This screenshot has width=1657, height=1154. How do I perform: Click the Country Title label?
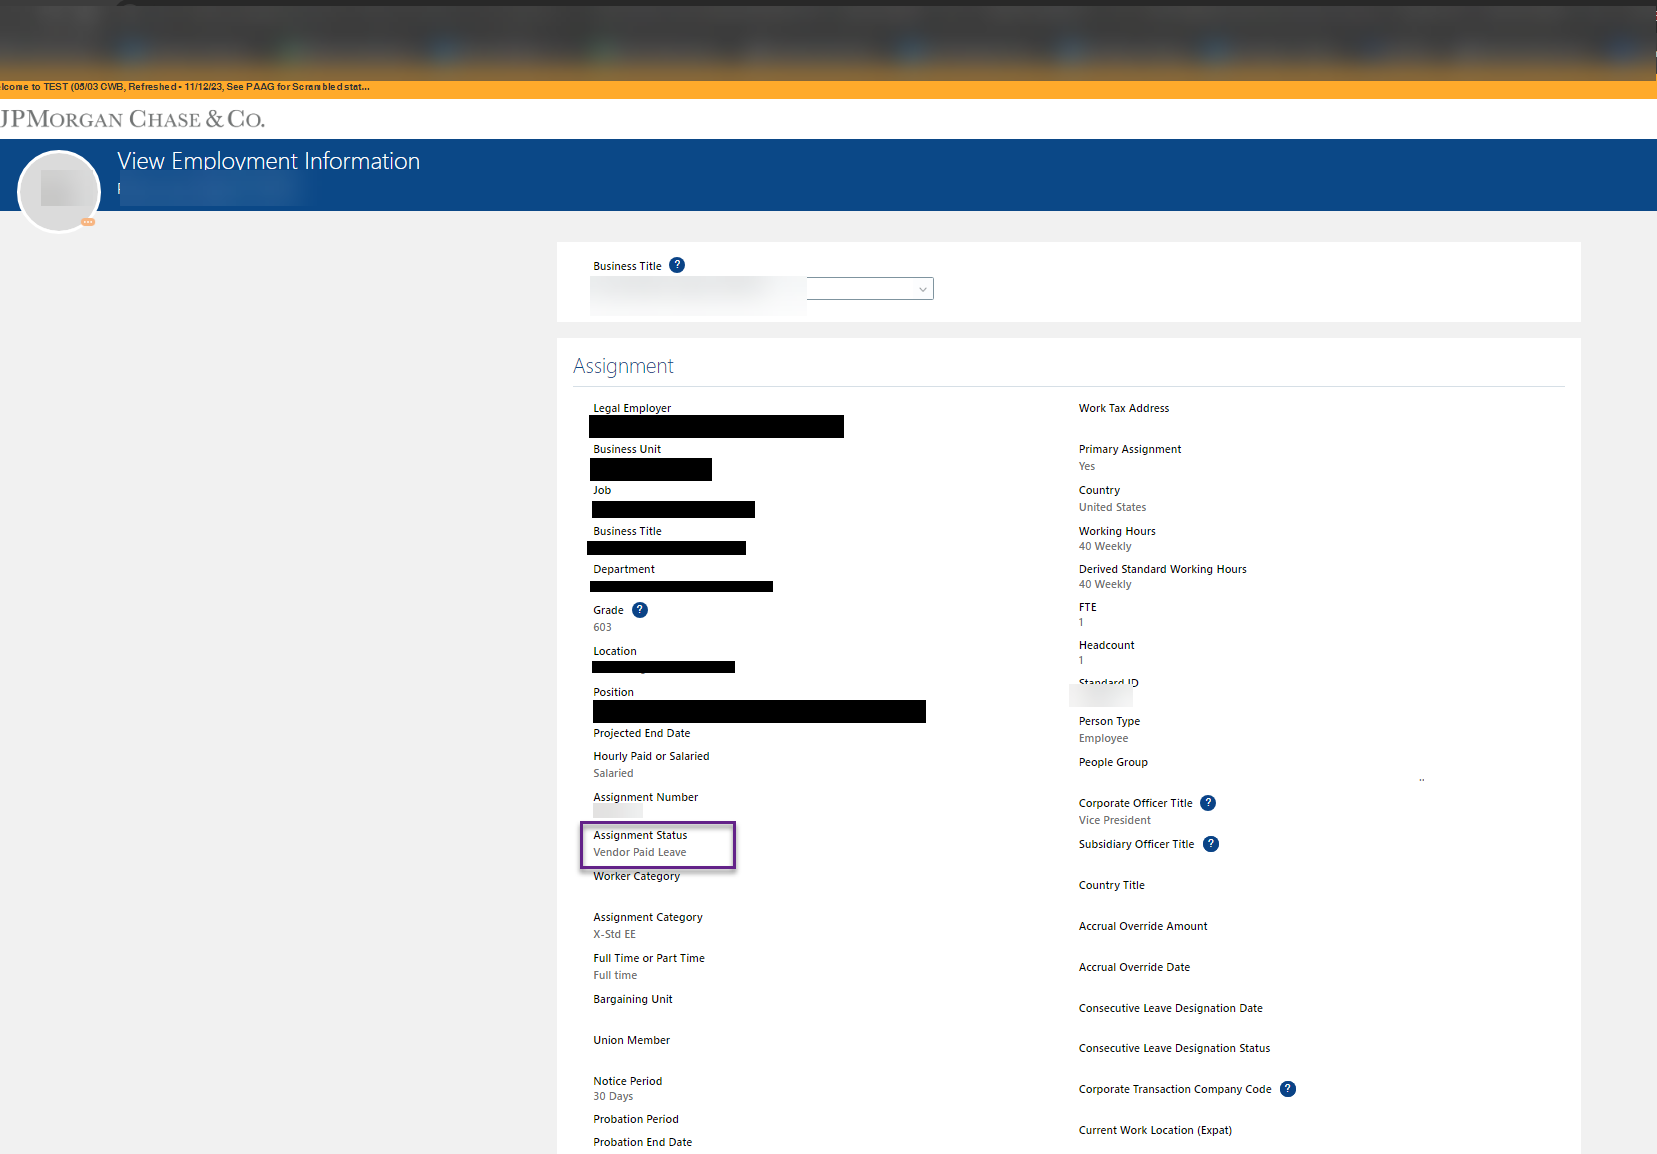(x=1112, y=885)
